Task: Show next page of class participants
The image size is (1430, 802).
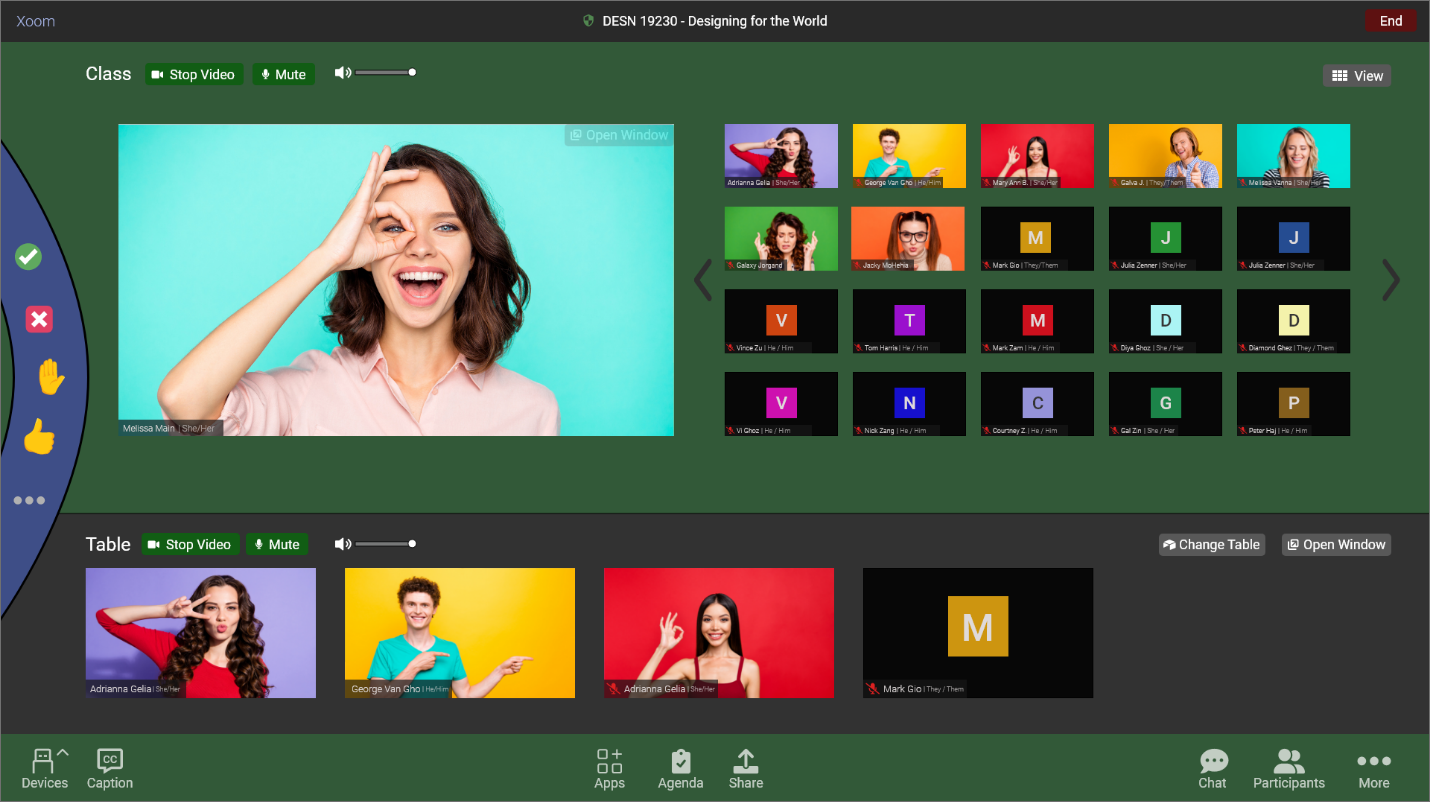Action: [1390, 280]
